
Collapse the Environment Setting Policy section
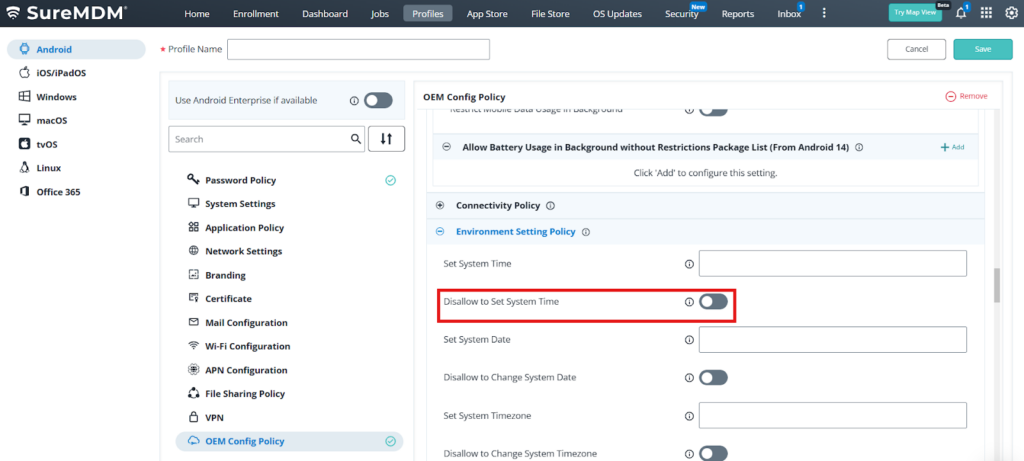440,232
